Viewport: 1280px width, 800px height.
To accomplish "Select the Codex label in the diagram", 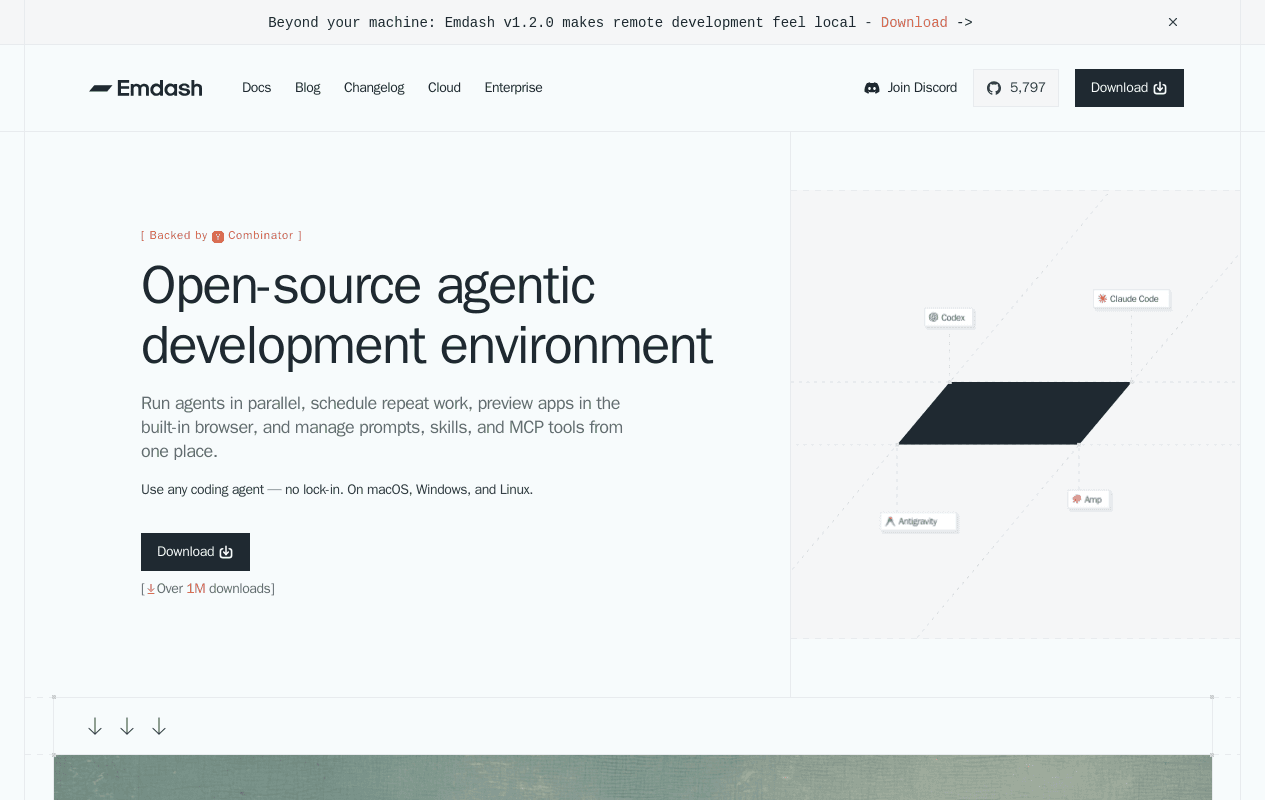I will 948,317.
